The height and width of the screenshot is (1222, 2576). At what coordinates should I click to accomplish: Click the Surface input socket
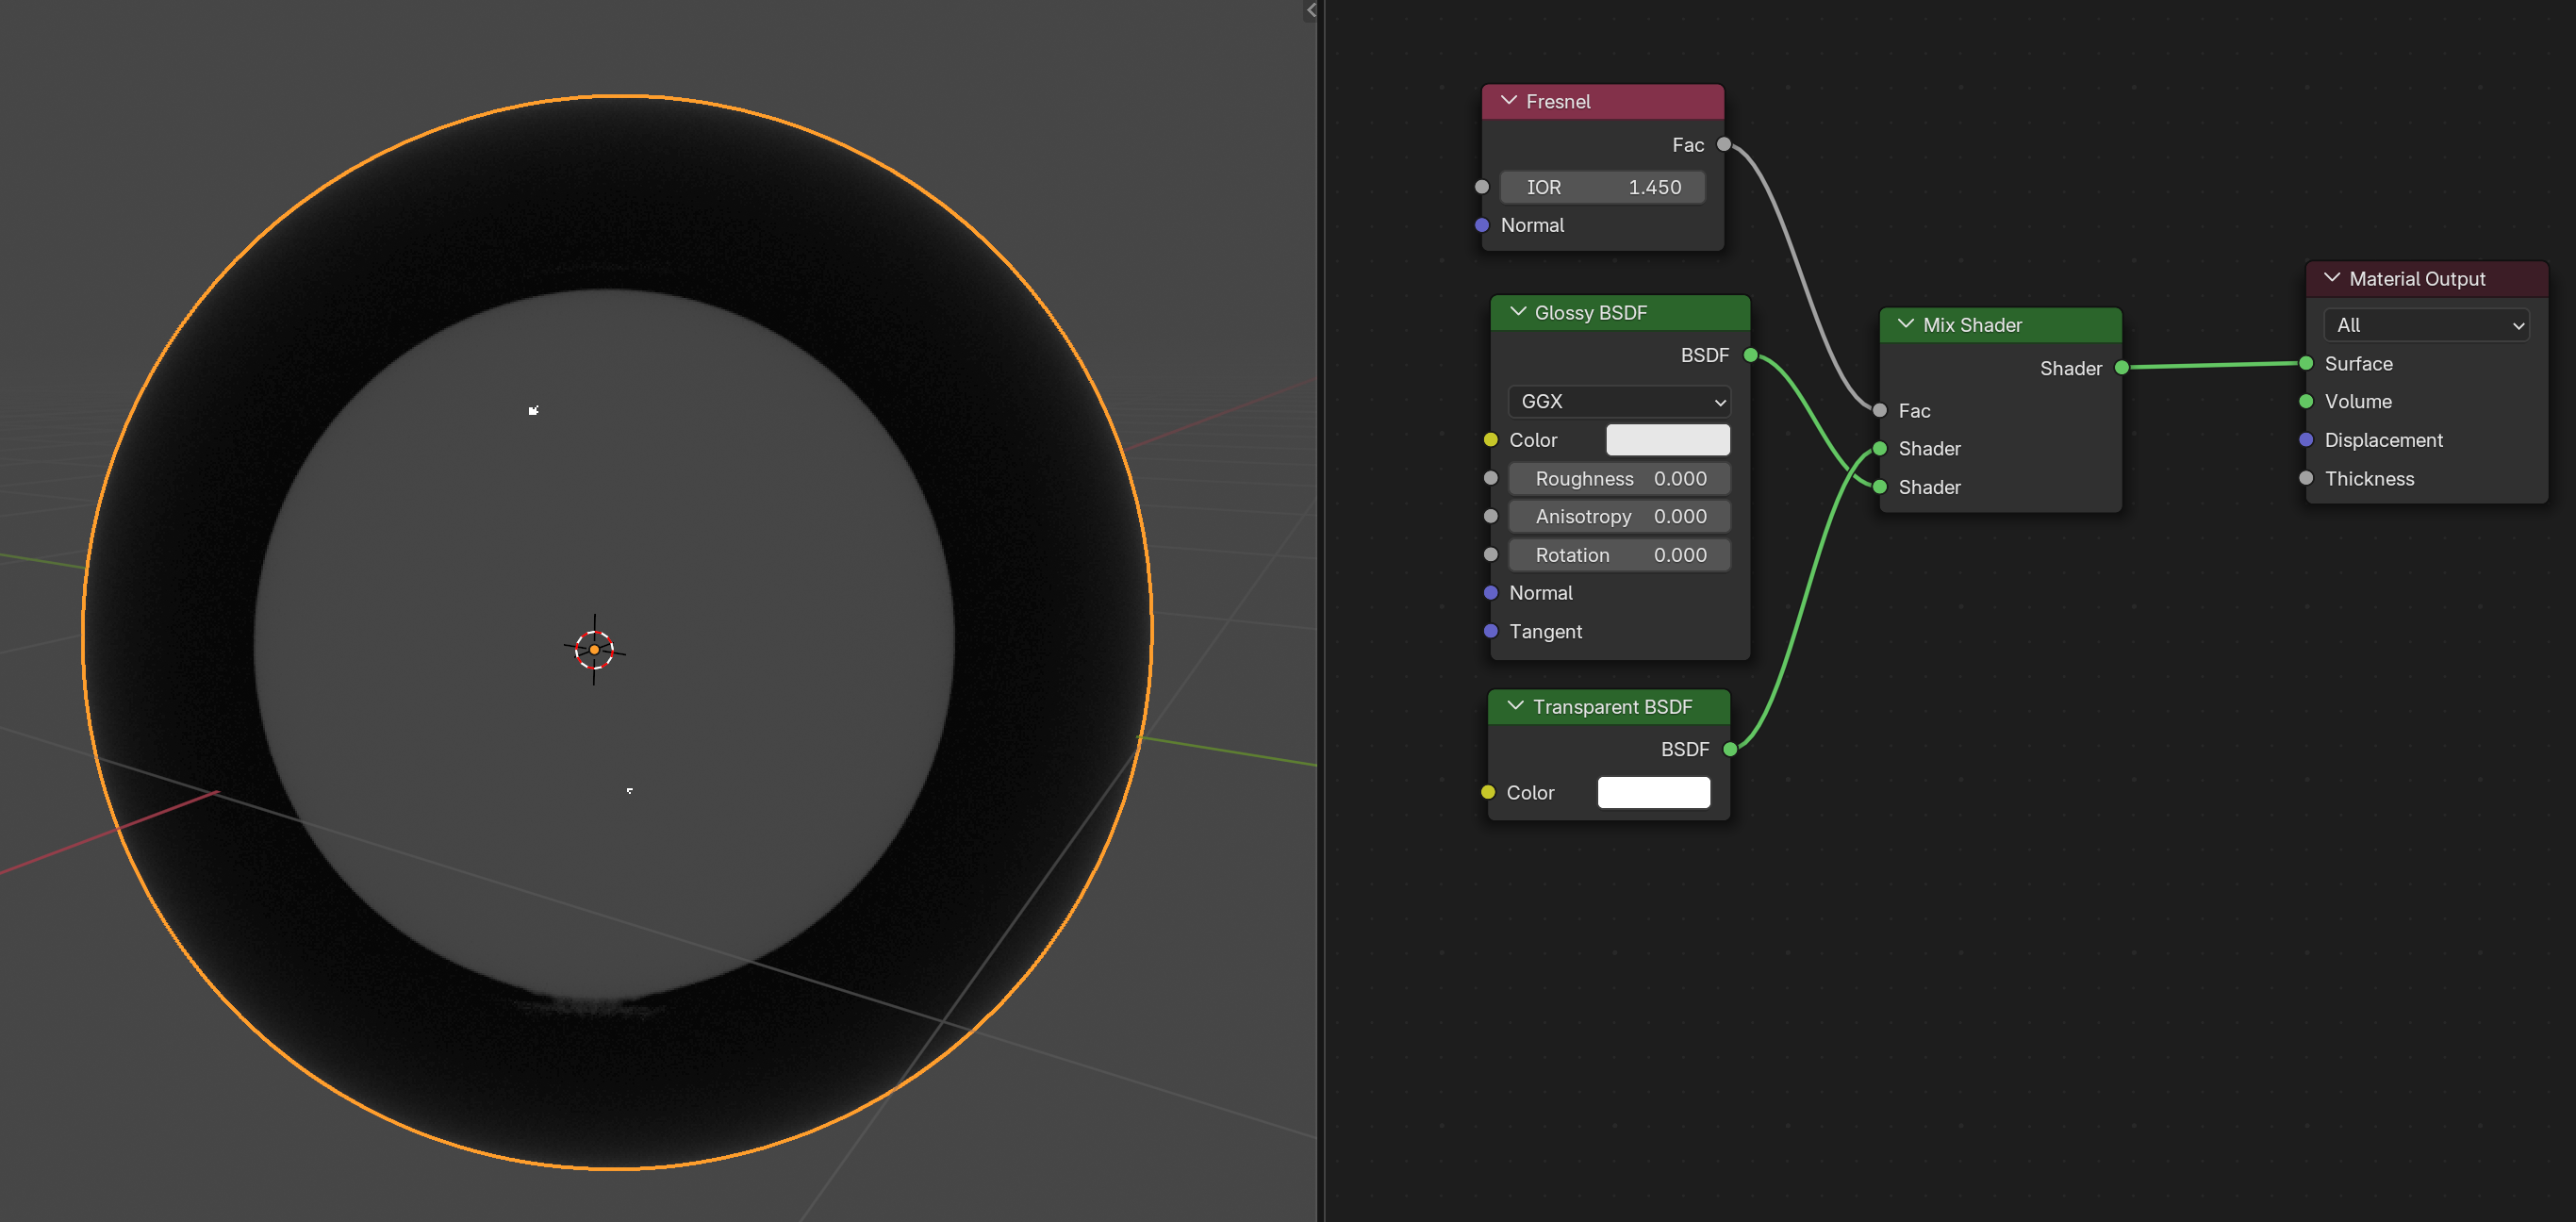(x=2305, y=363)
